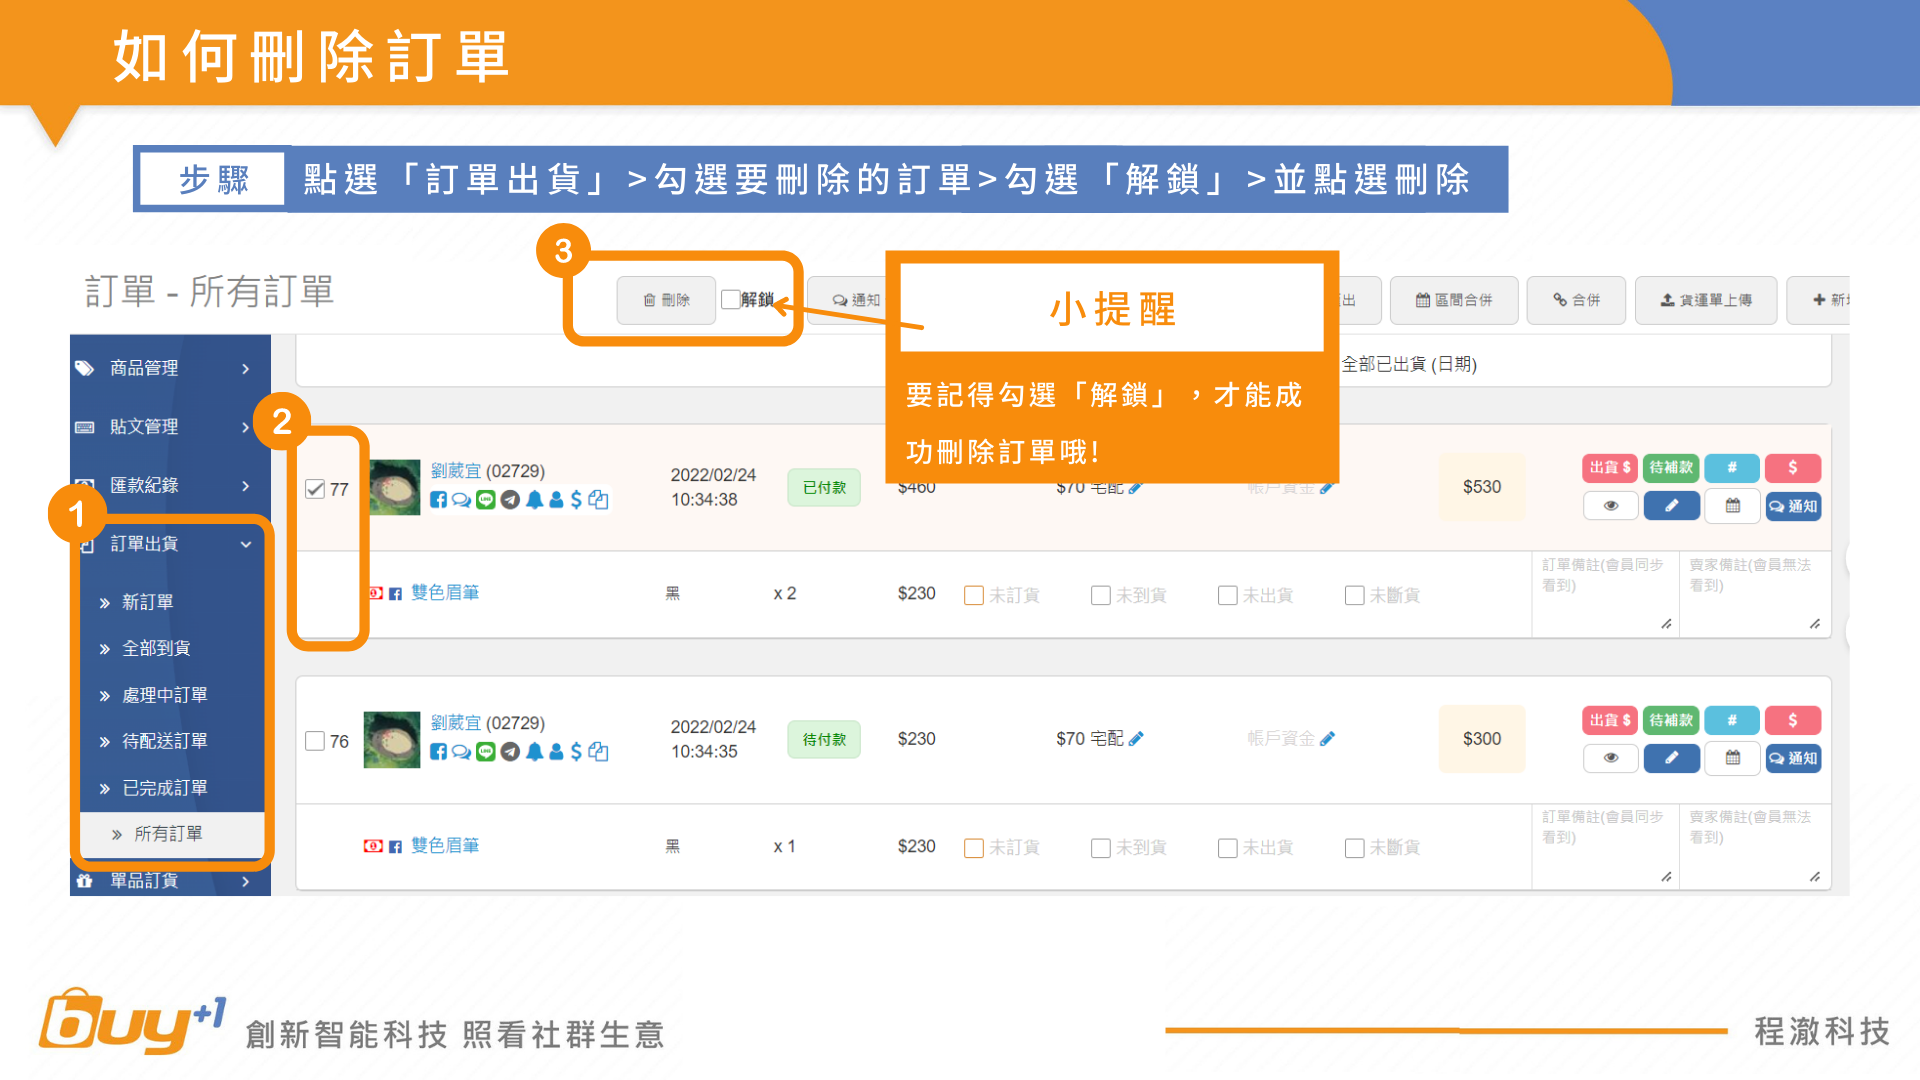This screenshot has height=1080, width=1920.
Task: Check the 解鎖 checkbox
Action: tap(731, 300)
